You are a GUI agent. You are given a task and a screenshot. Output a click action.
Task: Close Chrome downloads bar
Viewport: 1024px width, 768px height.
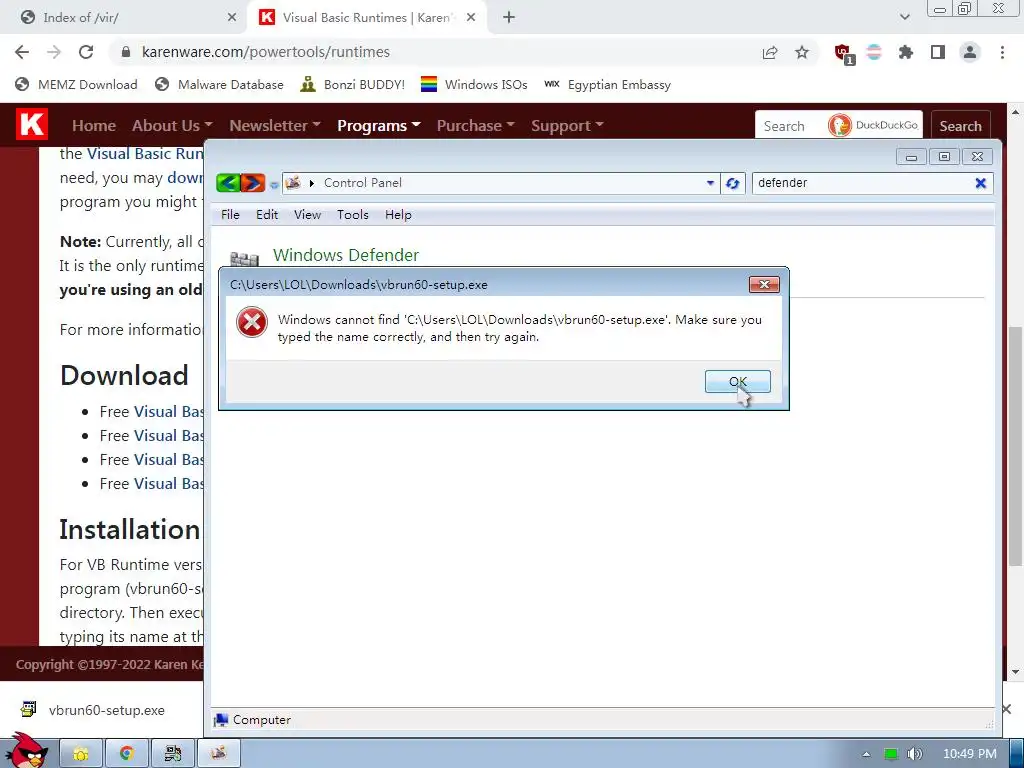(x=1008, y=709)
